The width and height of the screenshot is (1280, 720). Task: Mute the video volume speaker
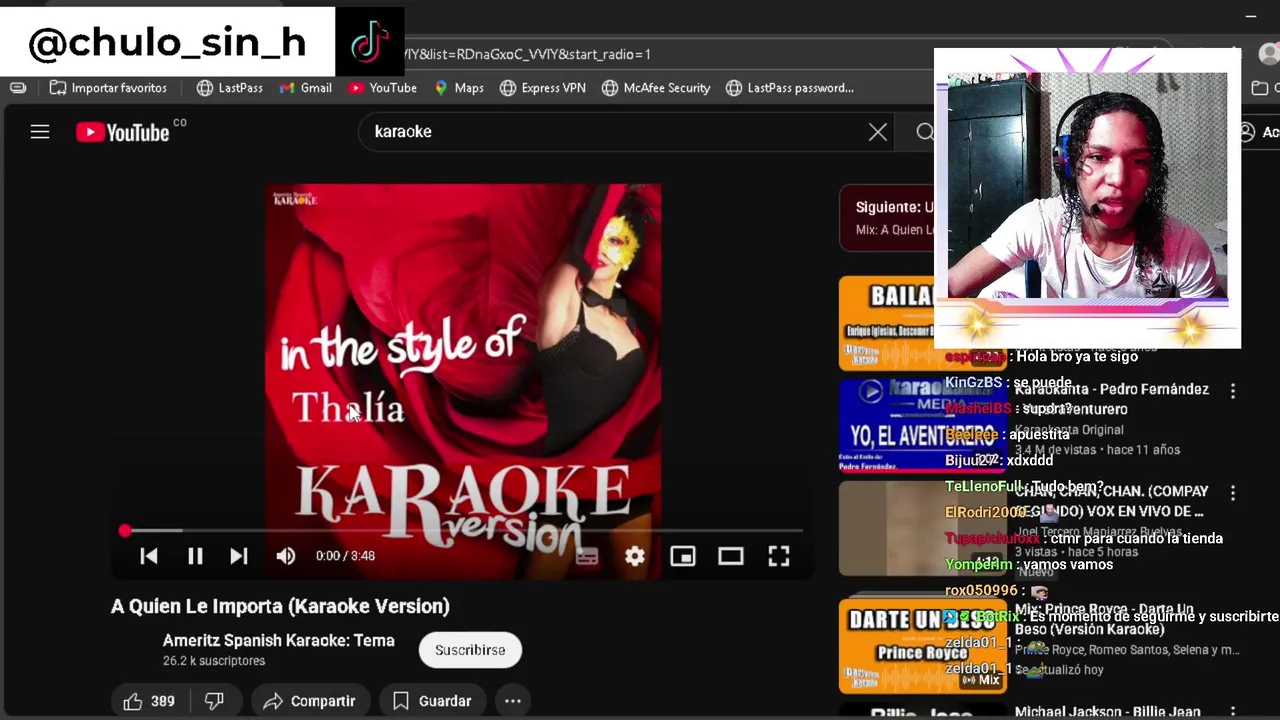286,556
